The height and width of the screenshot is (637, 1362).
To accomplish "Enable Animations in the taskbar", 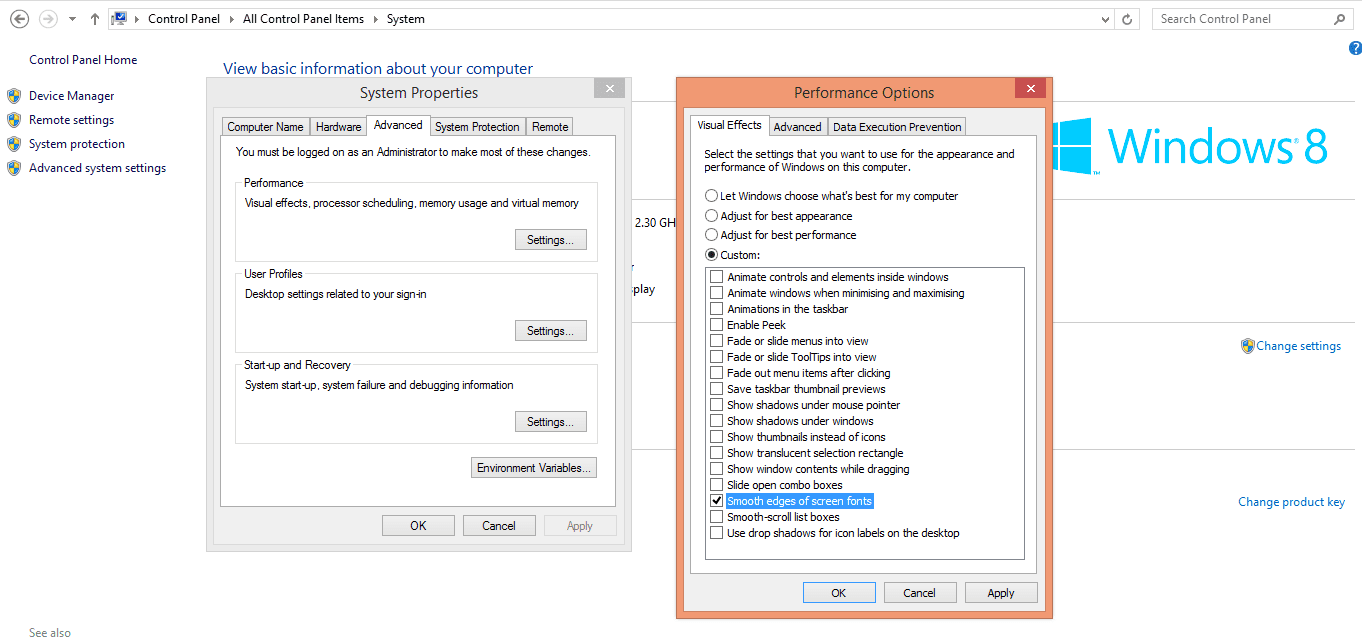I will click(716, 309).
